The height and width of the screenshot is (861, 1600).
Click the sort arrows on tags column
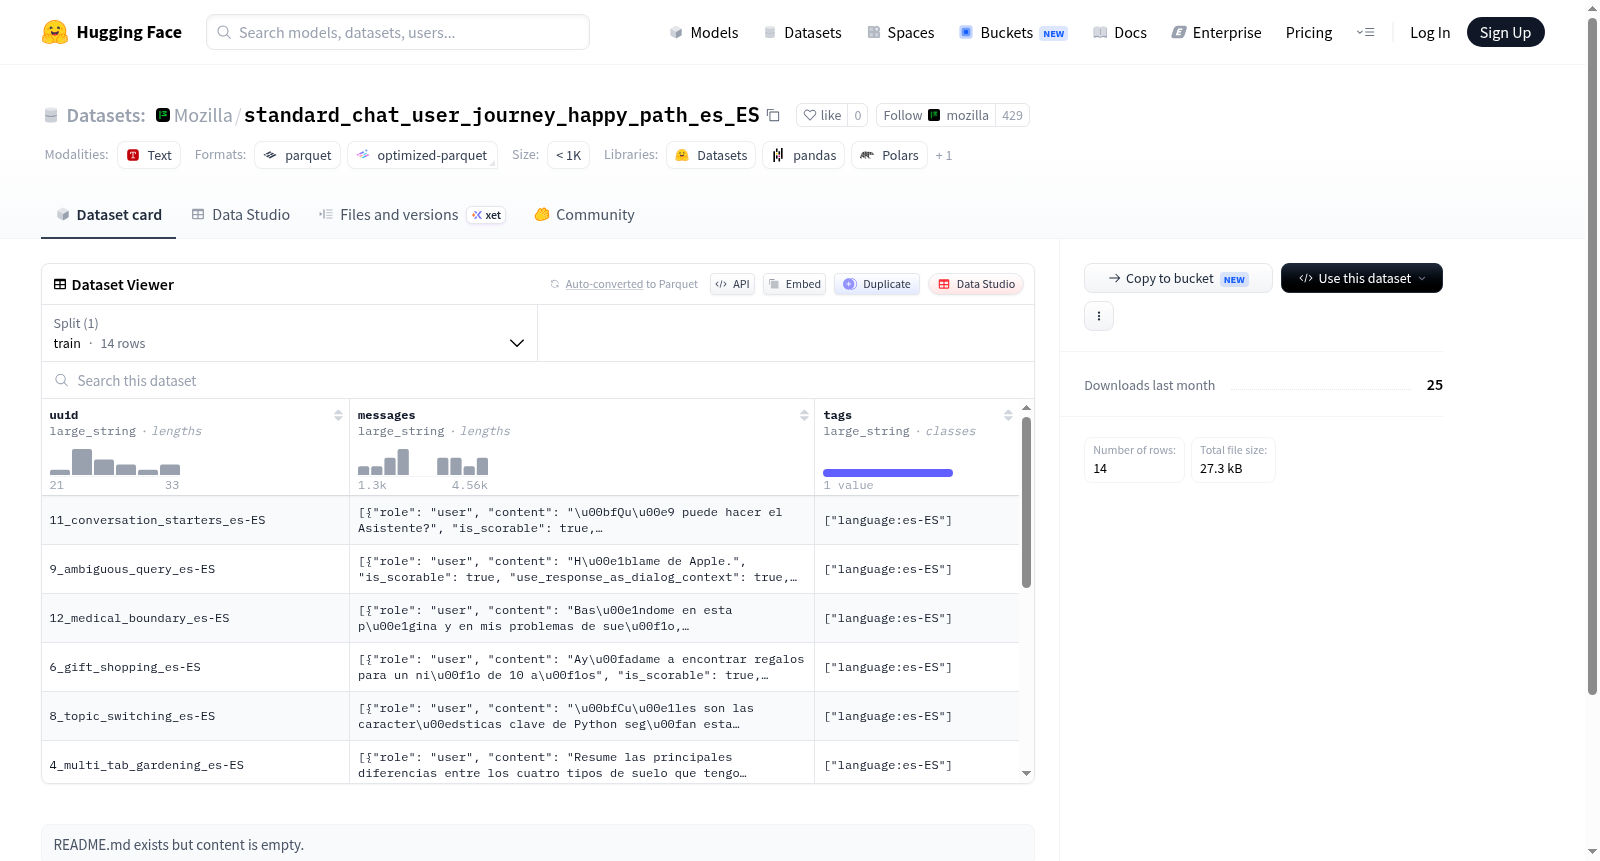[1008, 415]
